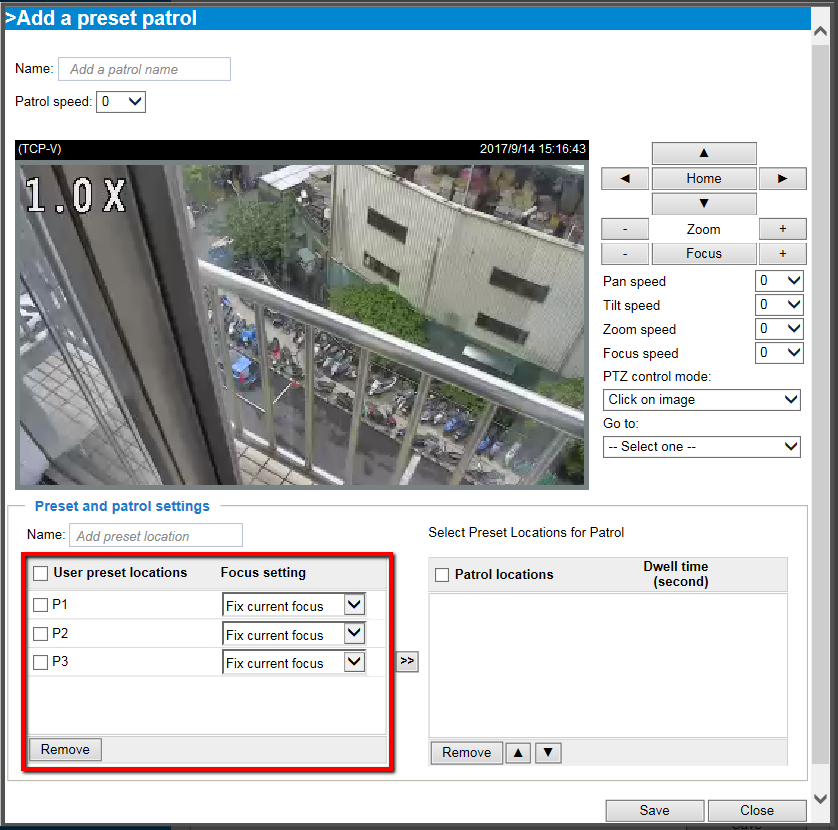Click the Add a patrol name field
The image size is (838, 830).
tap(143, 68)
